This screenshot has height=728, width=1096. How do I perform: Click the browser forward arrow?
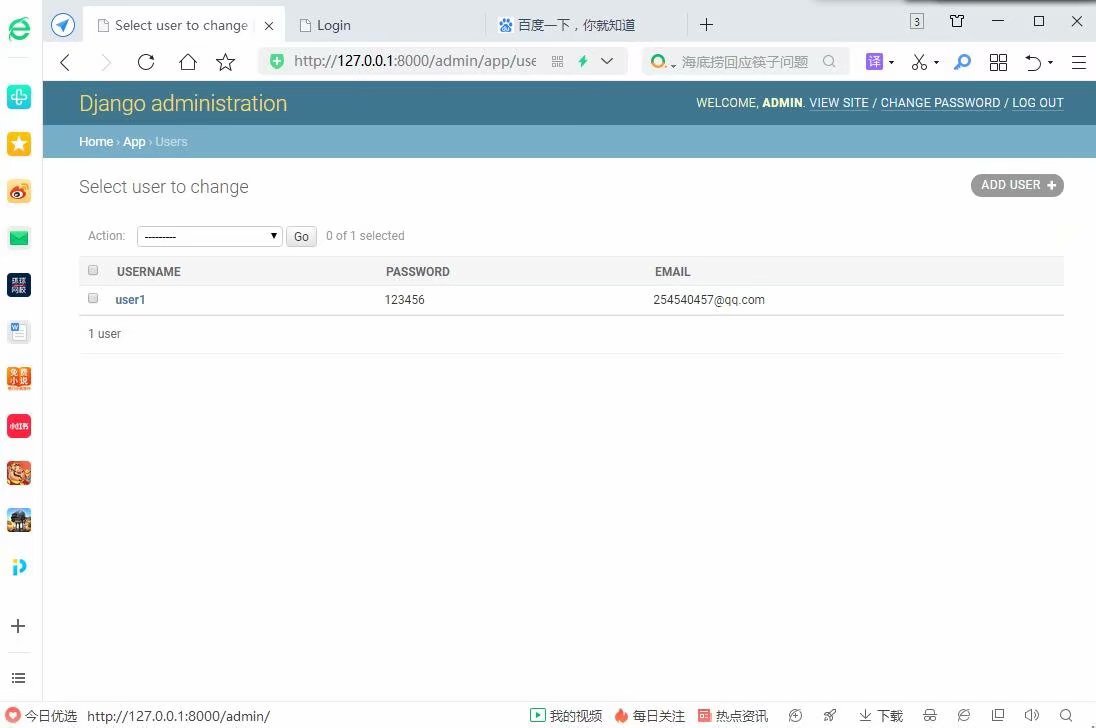pyautogui.click(x=106, y=62)
